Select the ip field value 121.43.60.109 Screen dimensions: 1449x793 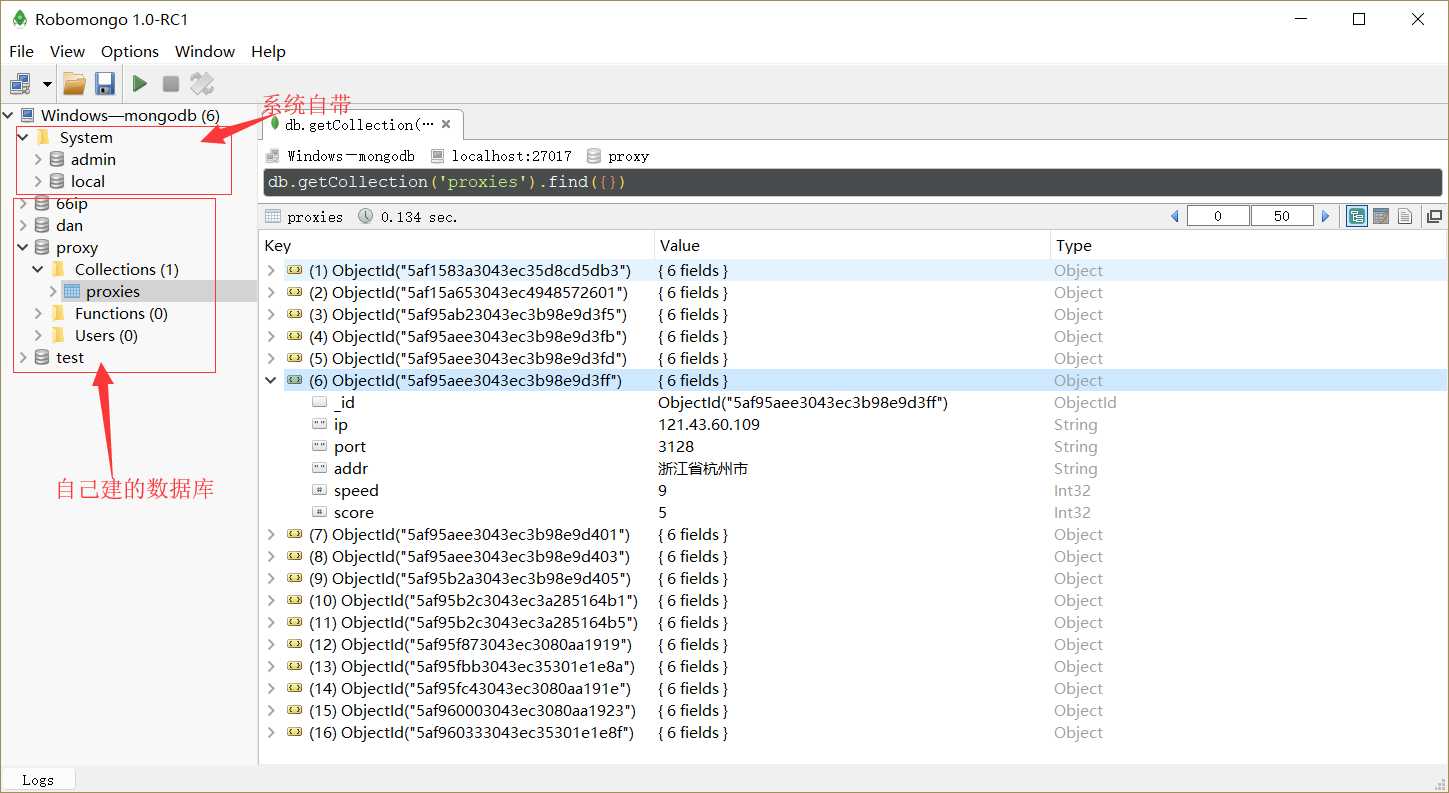[709, 425]
